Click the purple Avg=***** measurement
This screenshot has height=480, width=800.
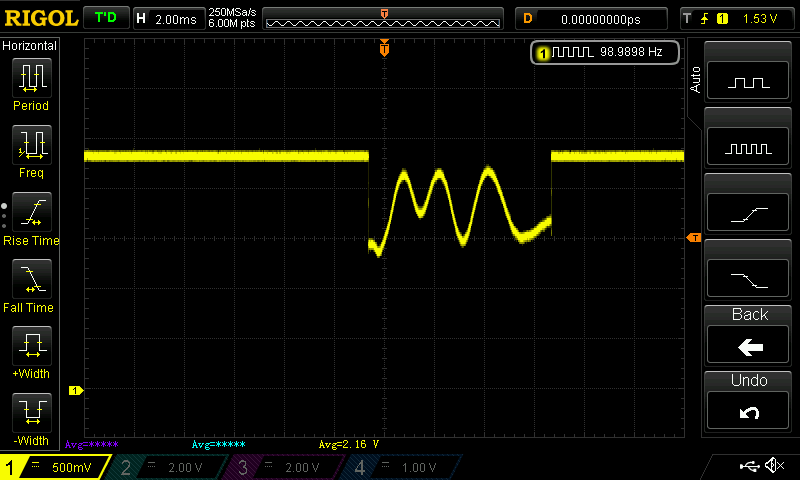(x=92, y=444)
